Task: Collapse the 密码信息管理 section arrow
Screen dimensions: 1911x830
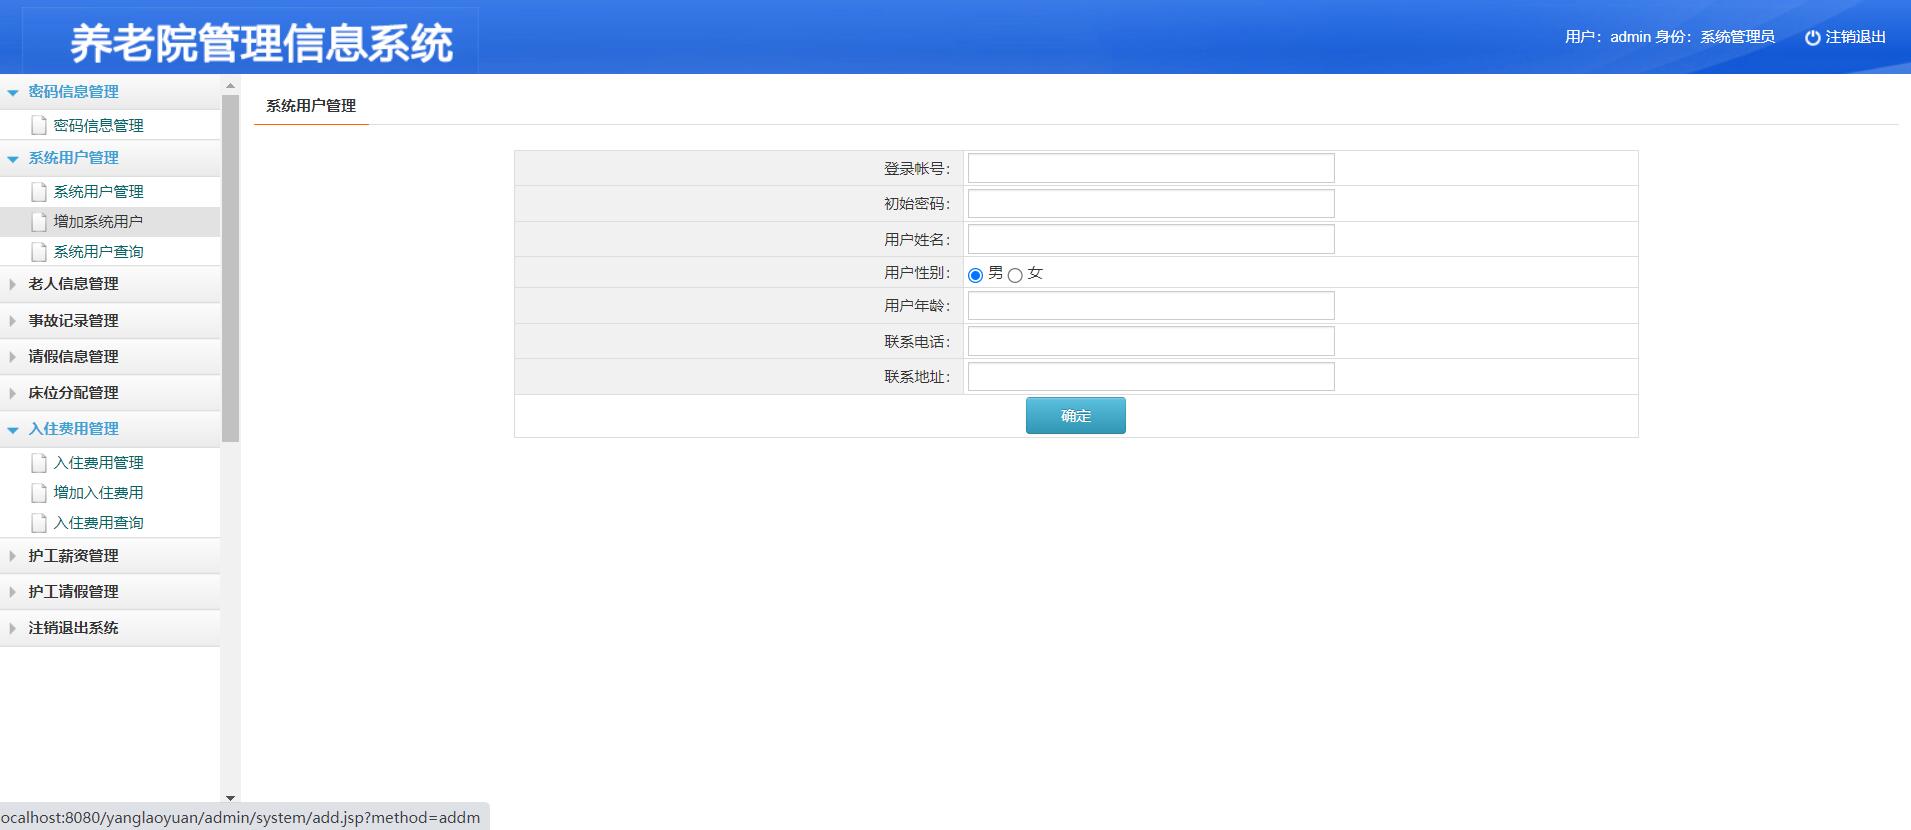Action: click(x=13, y=92)
